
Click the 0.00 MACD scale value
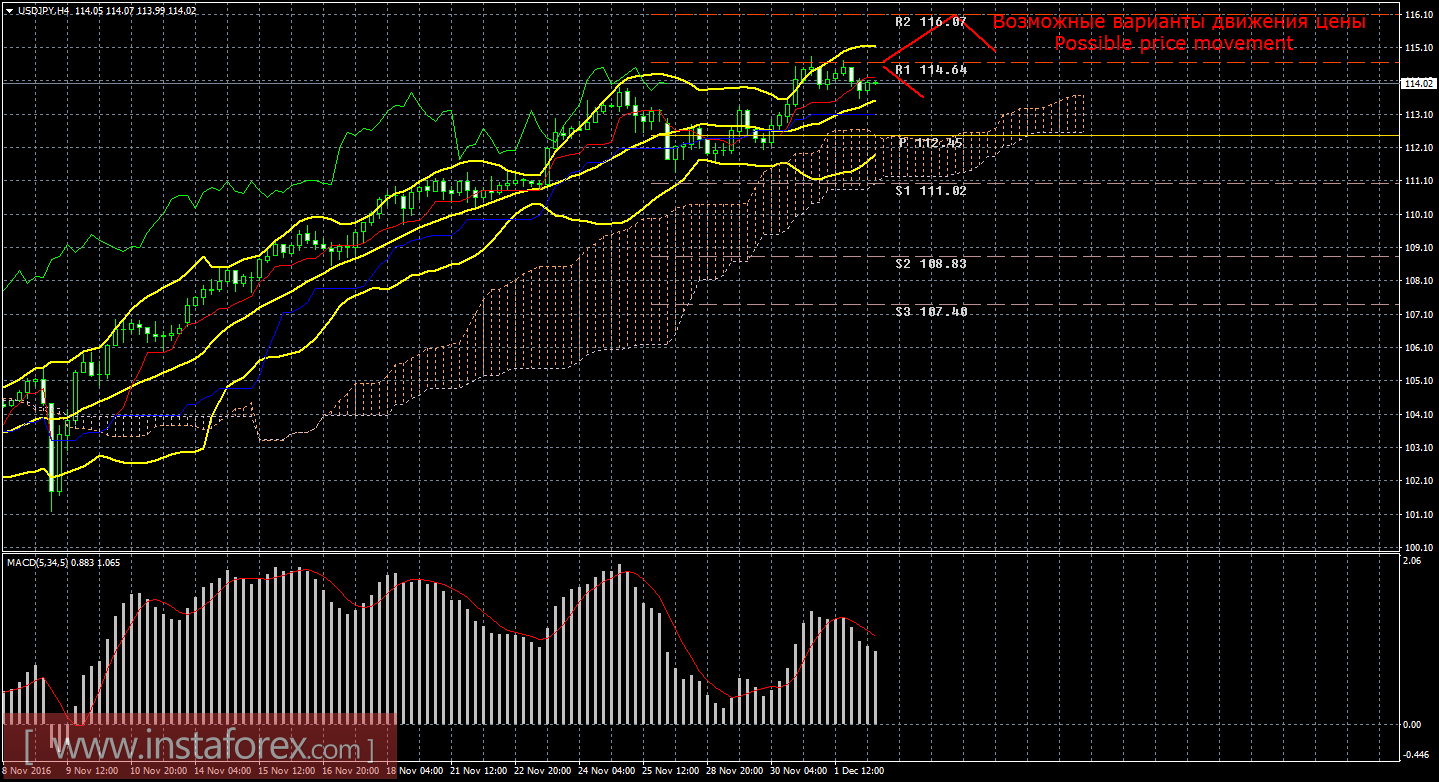1412,724
